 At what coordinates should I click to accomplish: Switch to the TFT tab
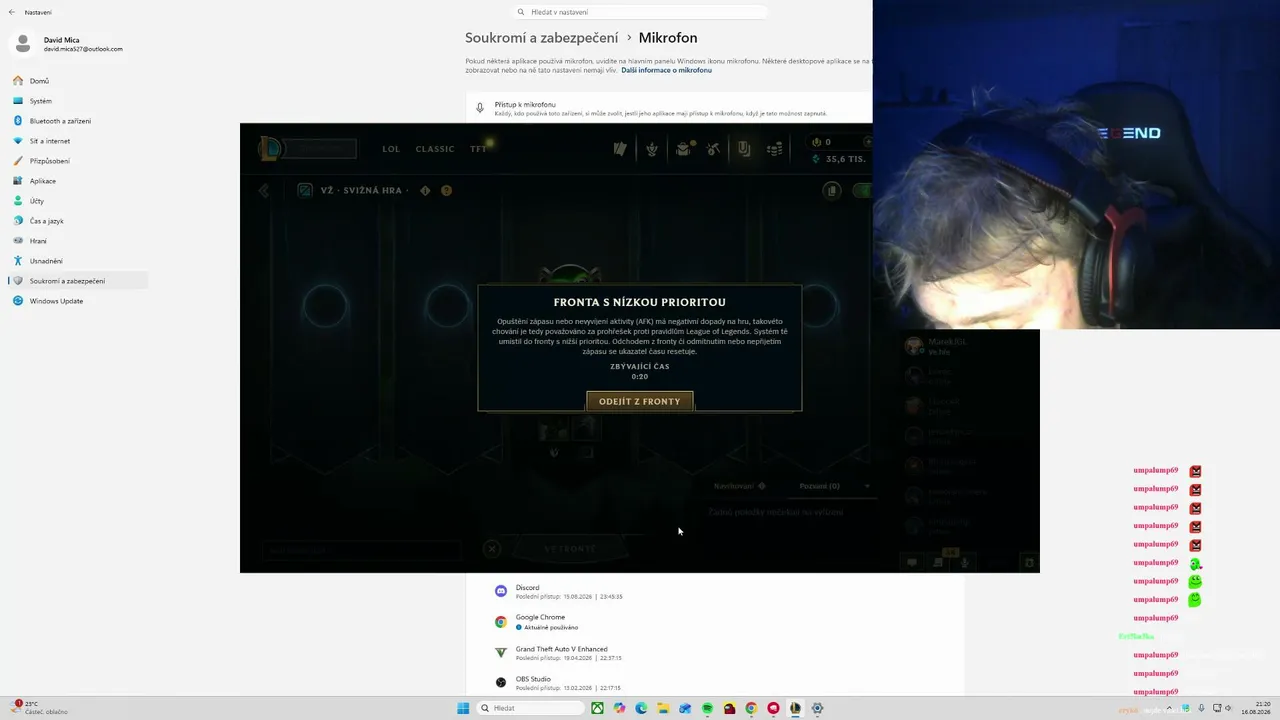point(478,149)
